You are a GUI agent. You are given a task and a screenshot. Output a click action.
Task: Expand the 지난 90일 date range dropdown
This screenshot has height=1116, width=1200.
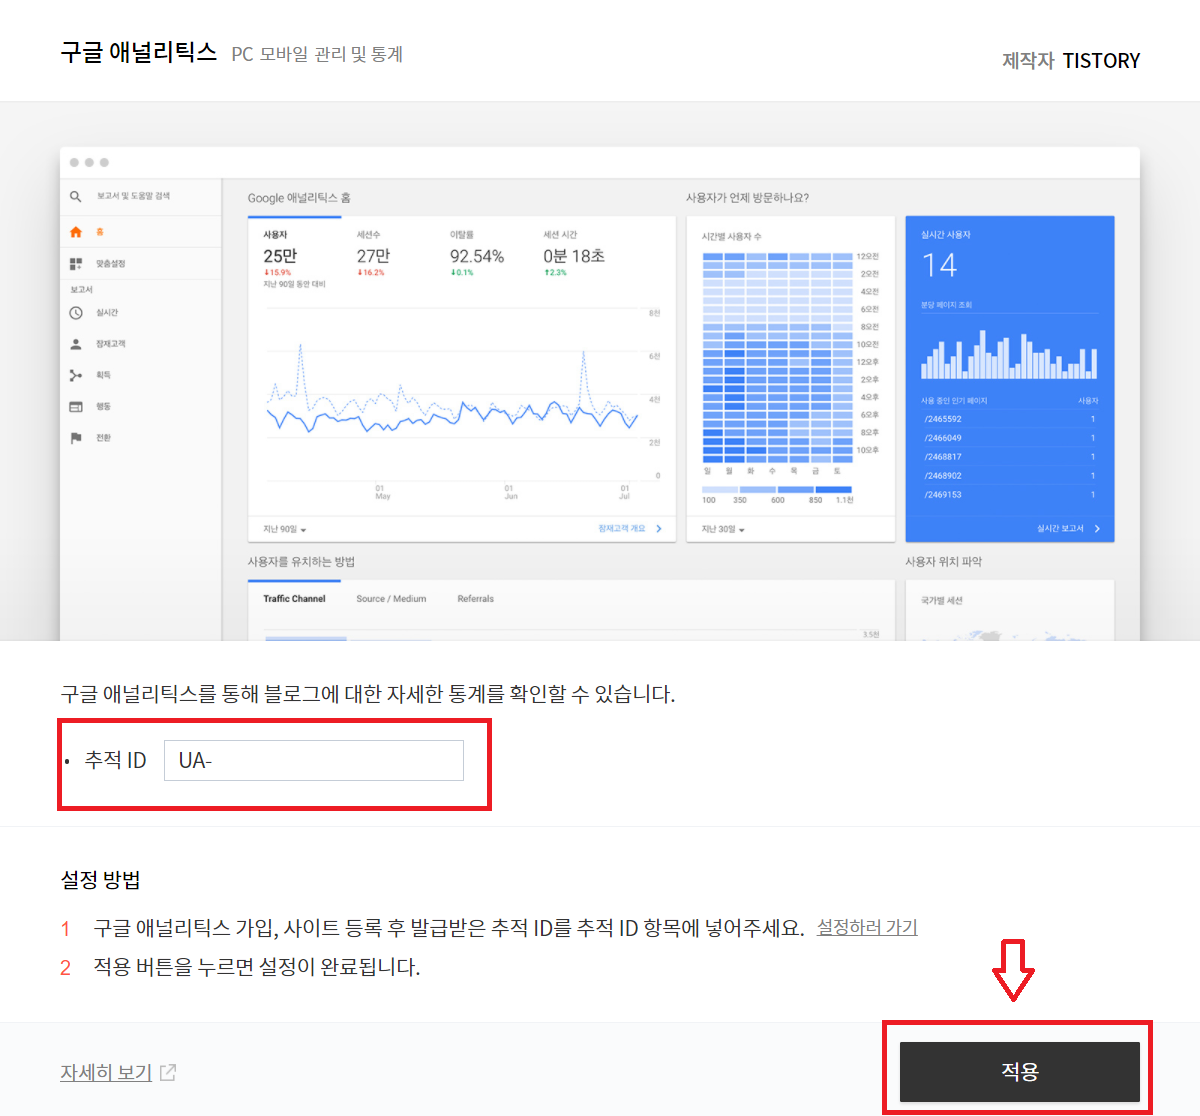pyautogui.click(x=285, y=529)
